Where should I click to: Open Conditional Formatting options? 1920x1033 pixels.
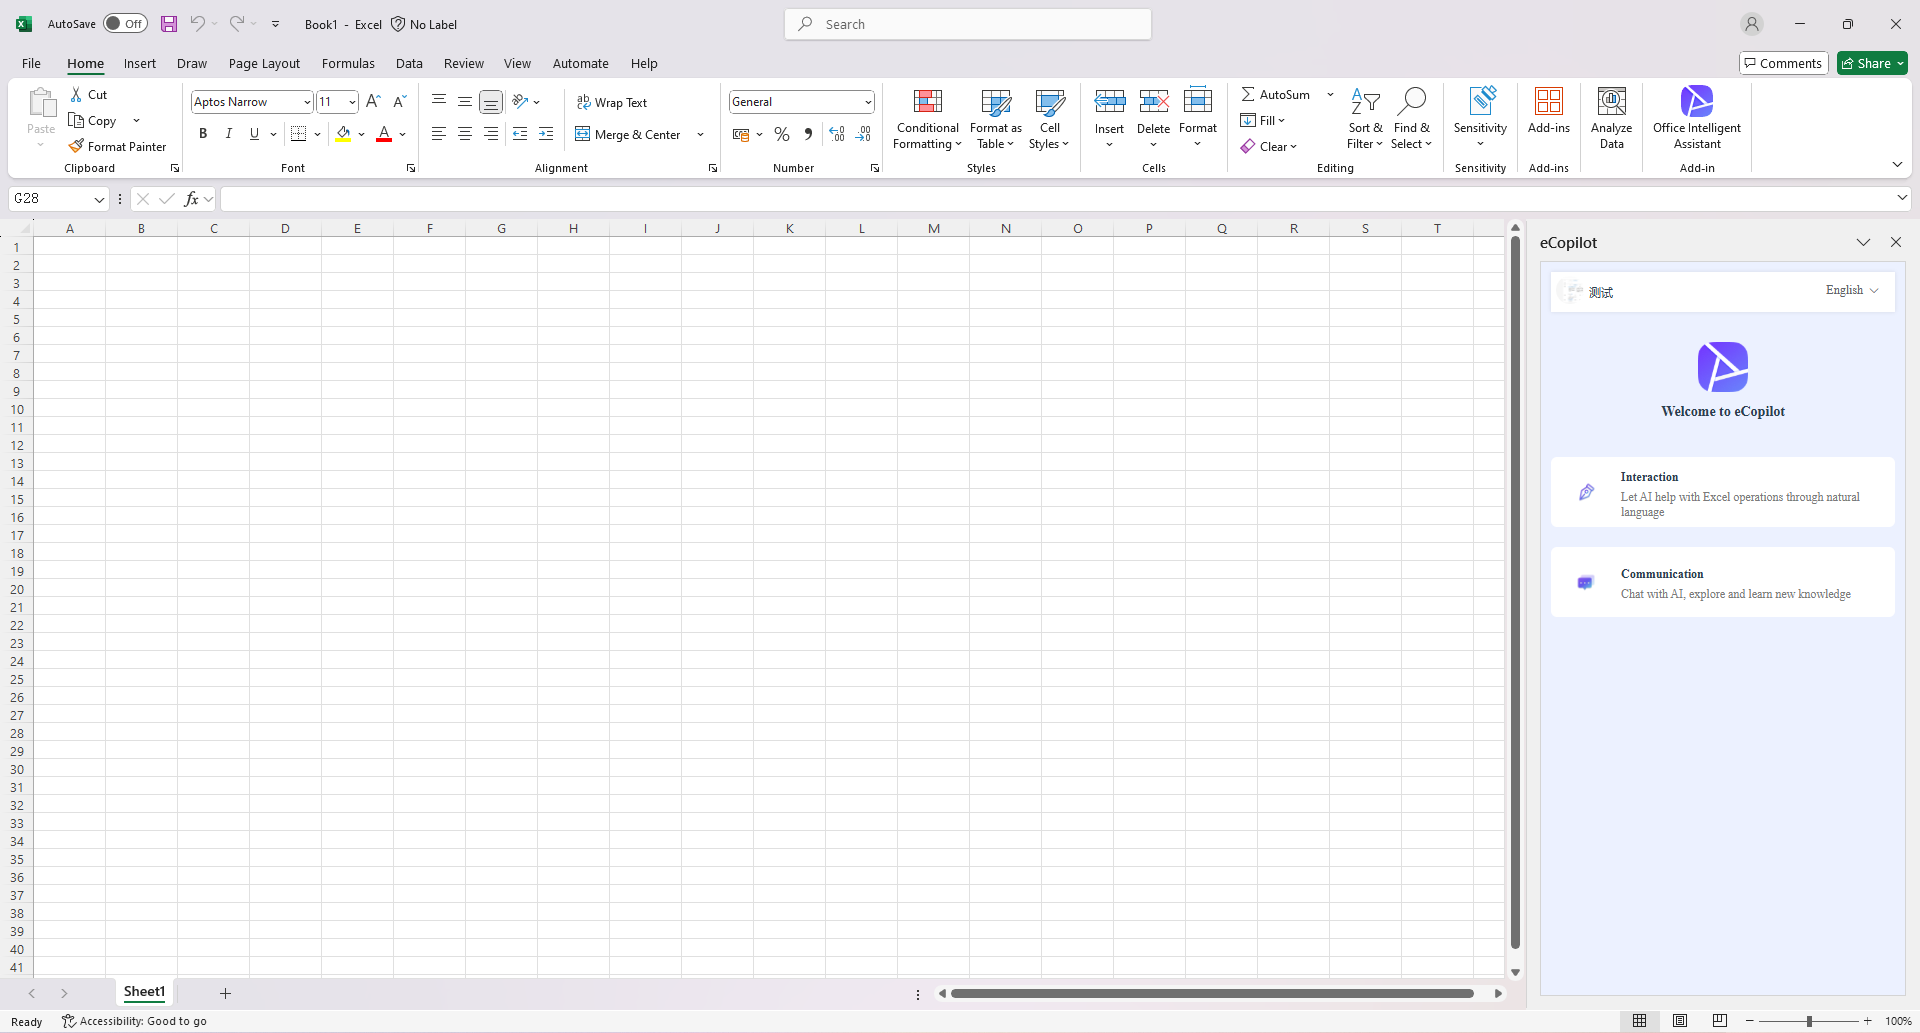(x=926, y=118)
